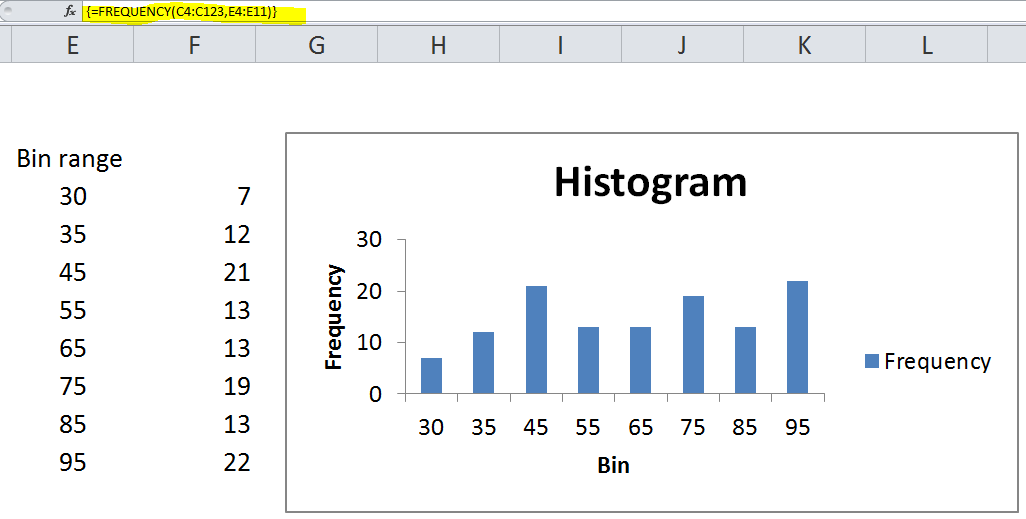Select the Bin horizontal axis title
The image size is (1026, 519).
tap(614, 465)
